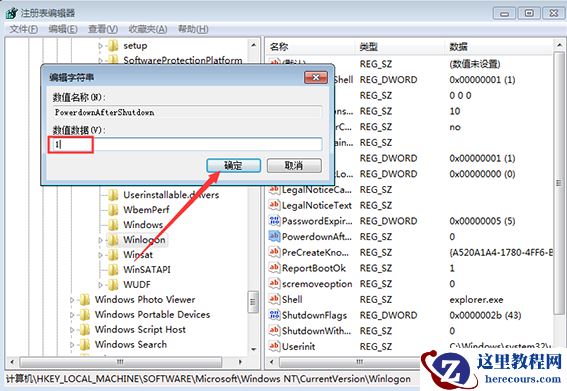
Task: Expand the Windows Portable Devices node
Action: coord(72,315)
